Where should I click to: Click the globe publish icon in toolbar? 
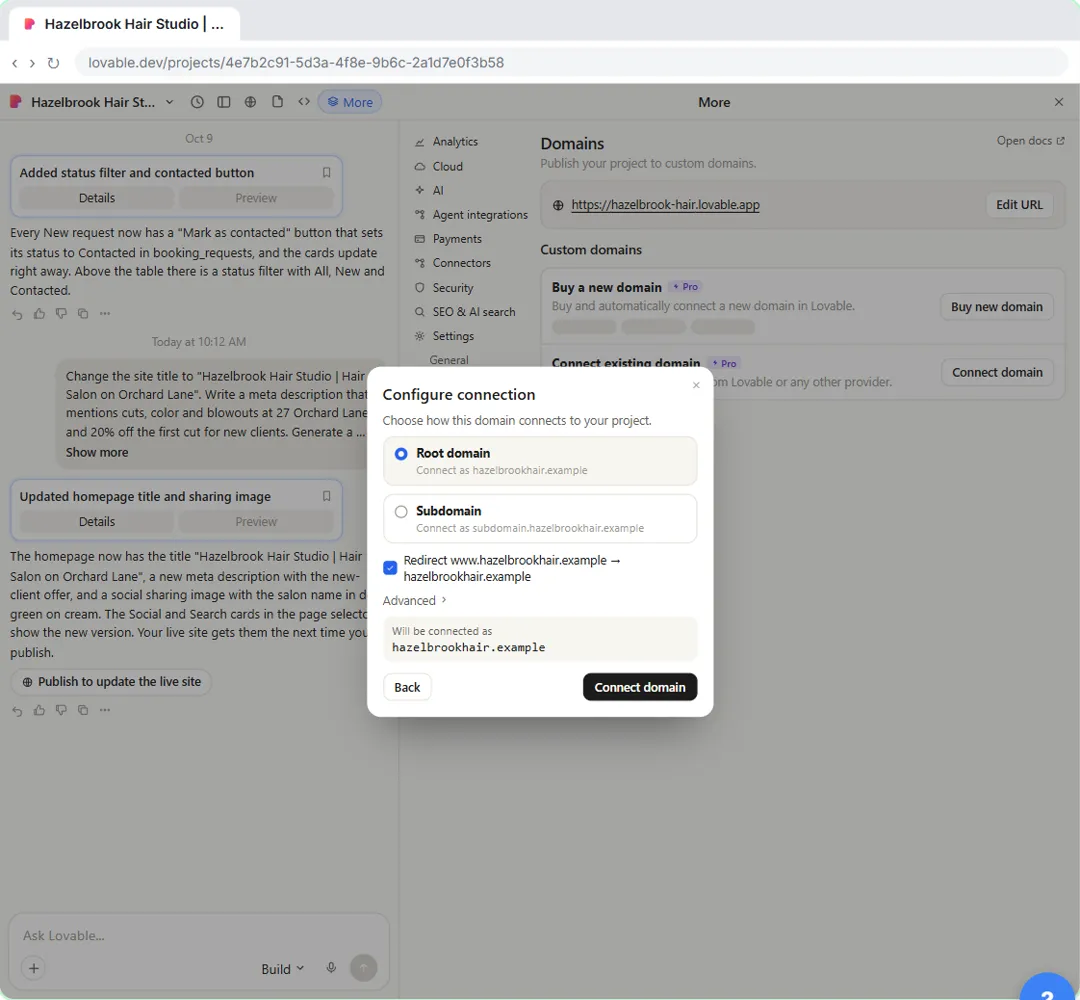tap(250, 102)
